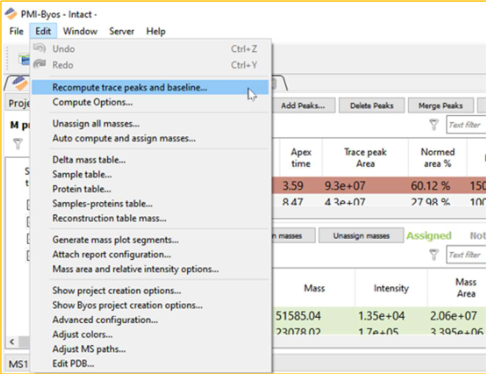Sort by Apex time column header

pos(301,158)
